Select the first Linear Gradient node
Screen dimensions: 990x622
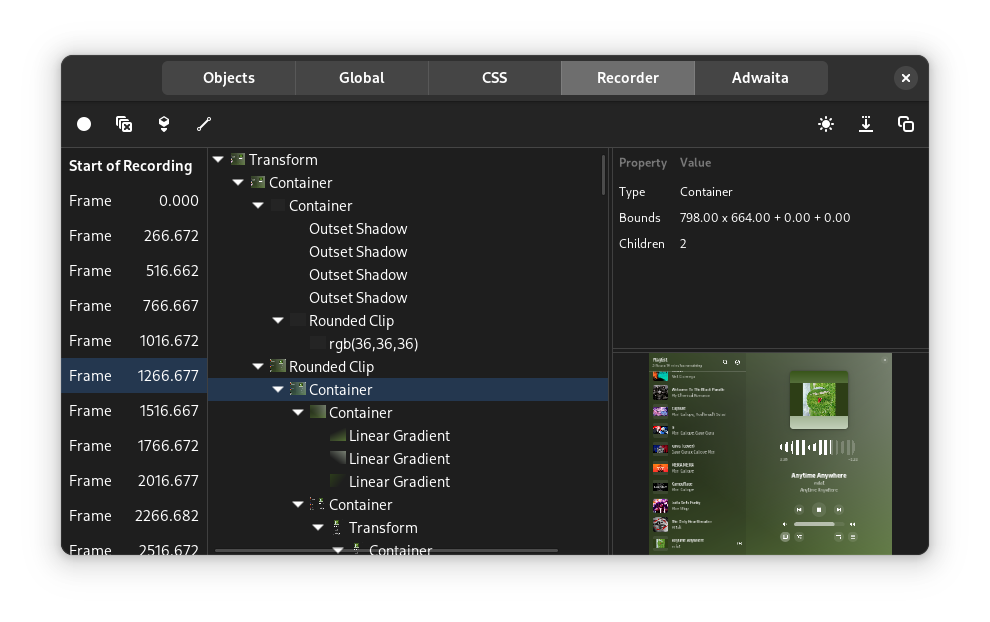coord(399,435)
